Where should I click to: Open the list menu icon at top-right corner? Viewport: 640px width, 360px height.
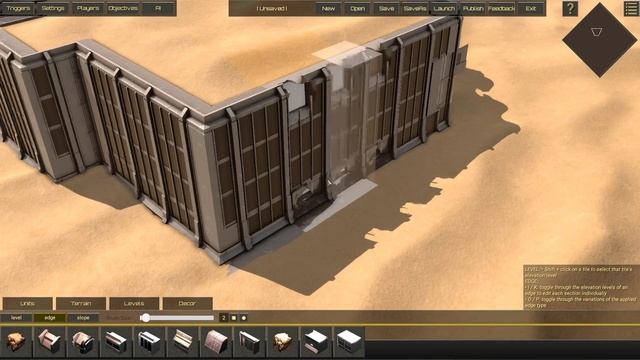(631, 9)
